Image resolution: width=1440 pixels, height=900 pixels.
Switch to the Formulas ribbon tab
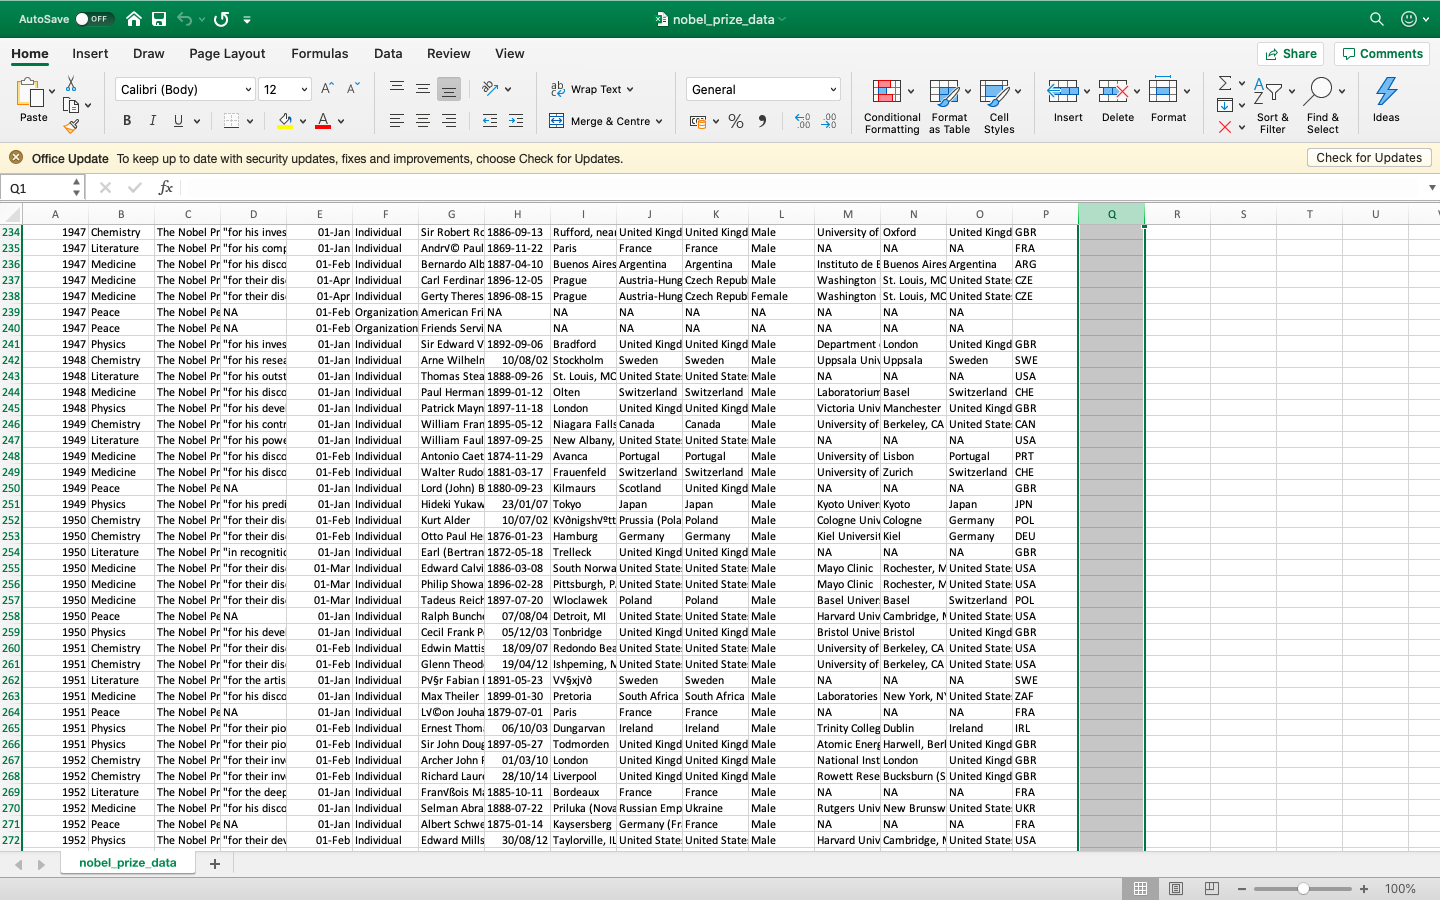point(320,54)
